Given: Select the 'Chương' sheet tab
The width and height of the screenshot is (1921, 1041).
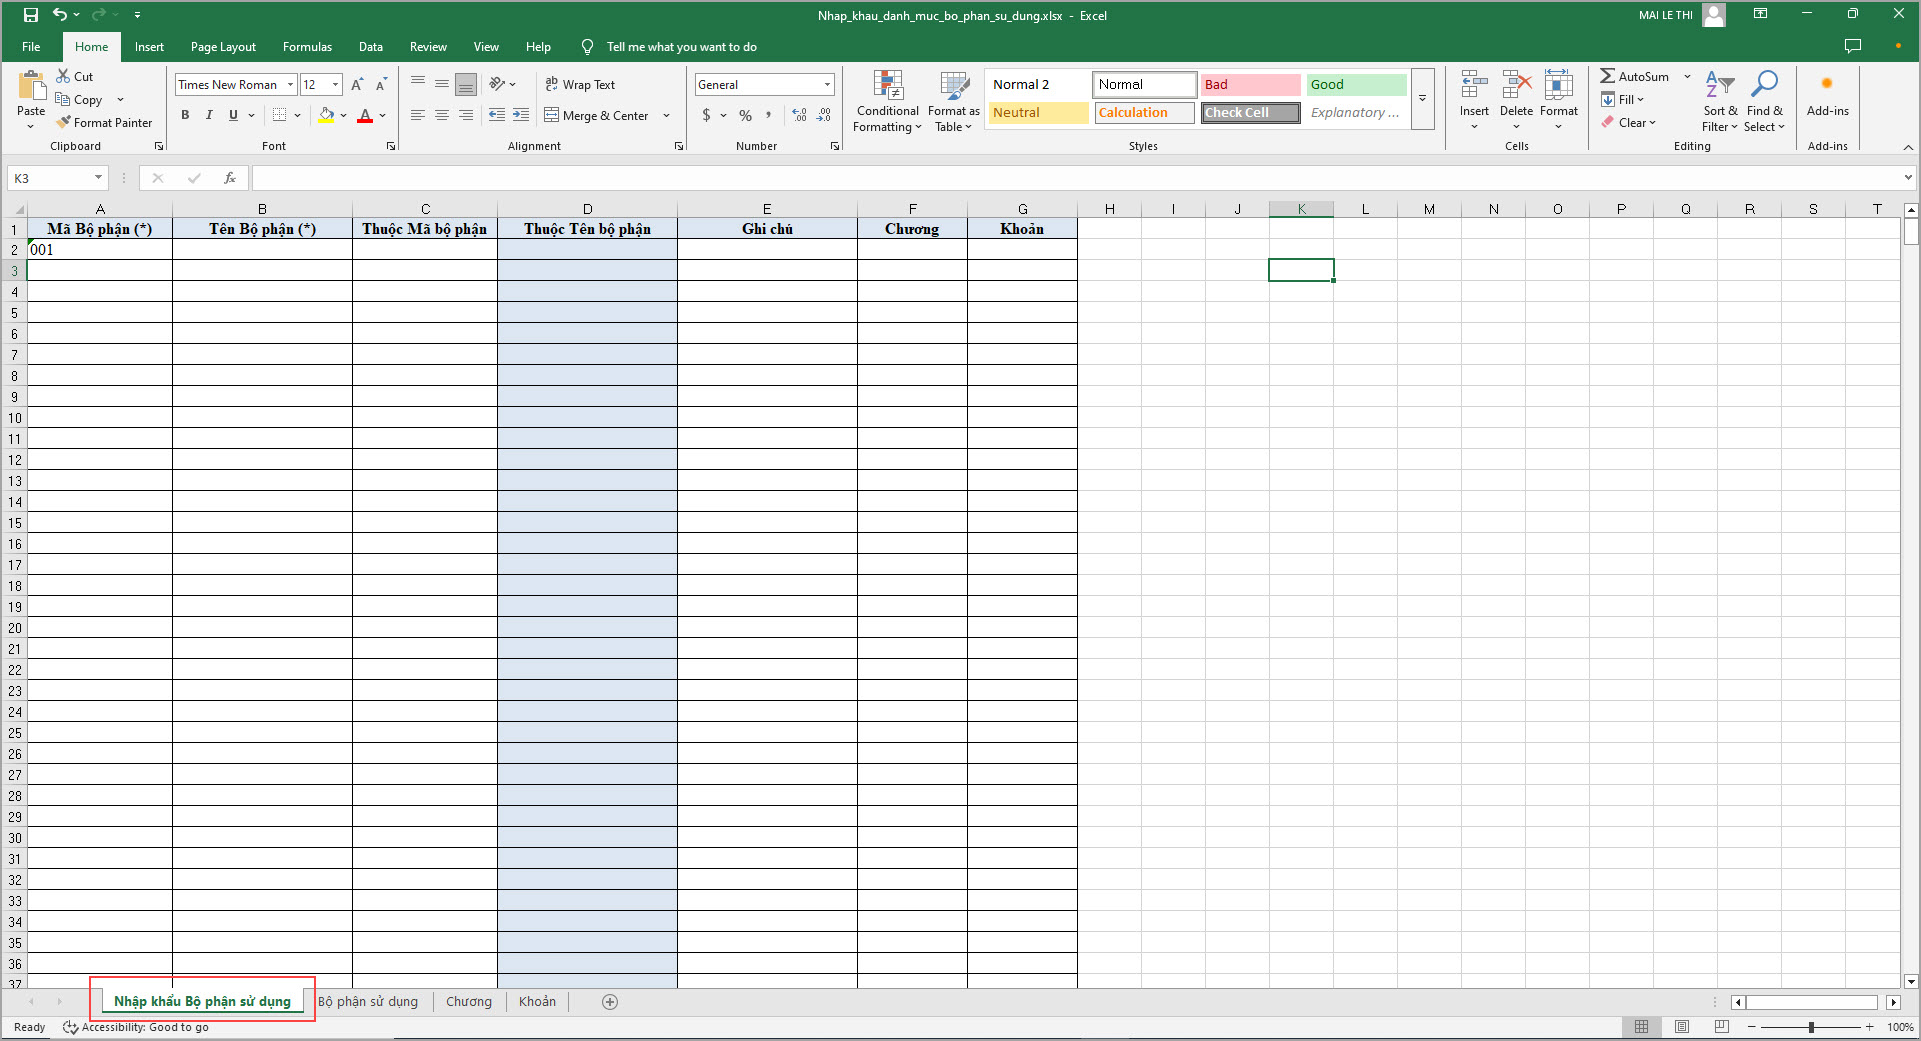Looking at the screenshot, I should click(469, 1002).
